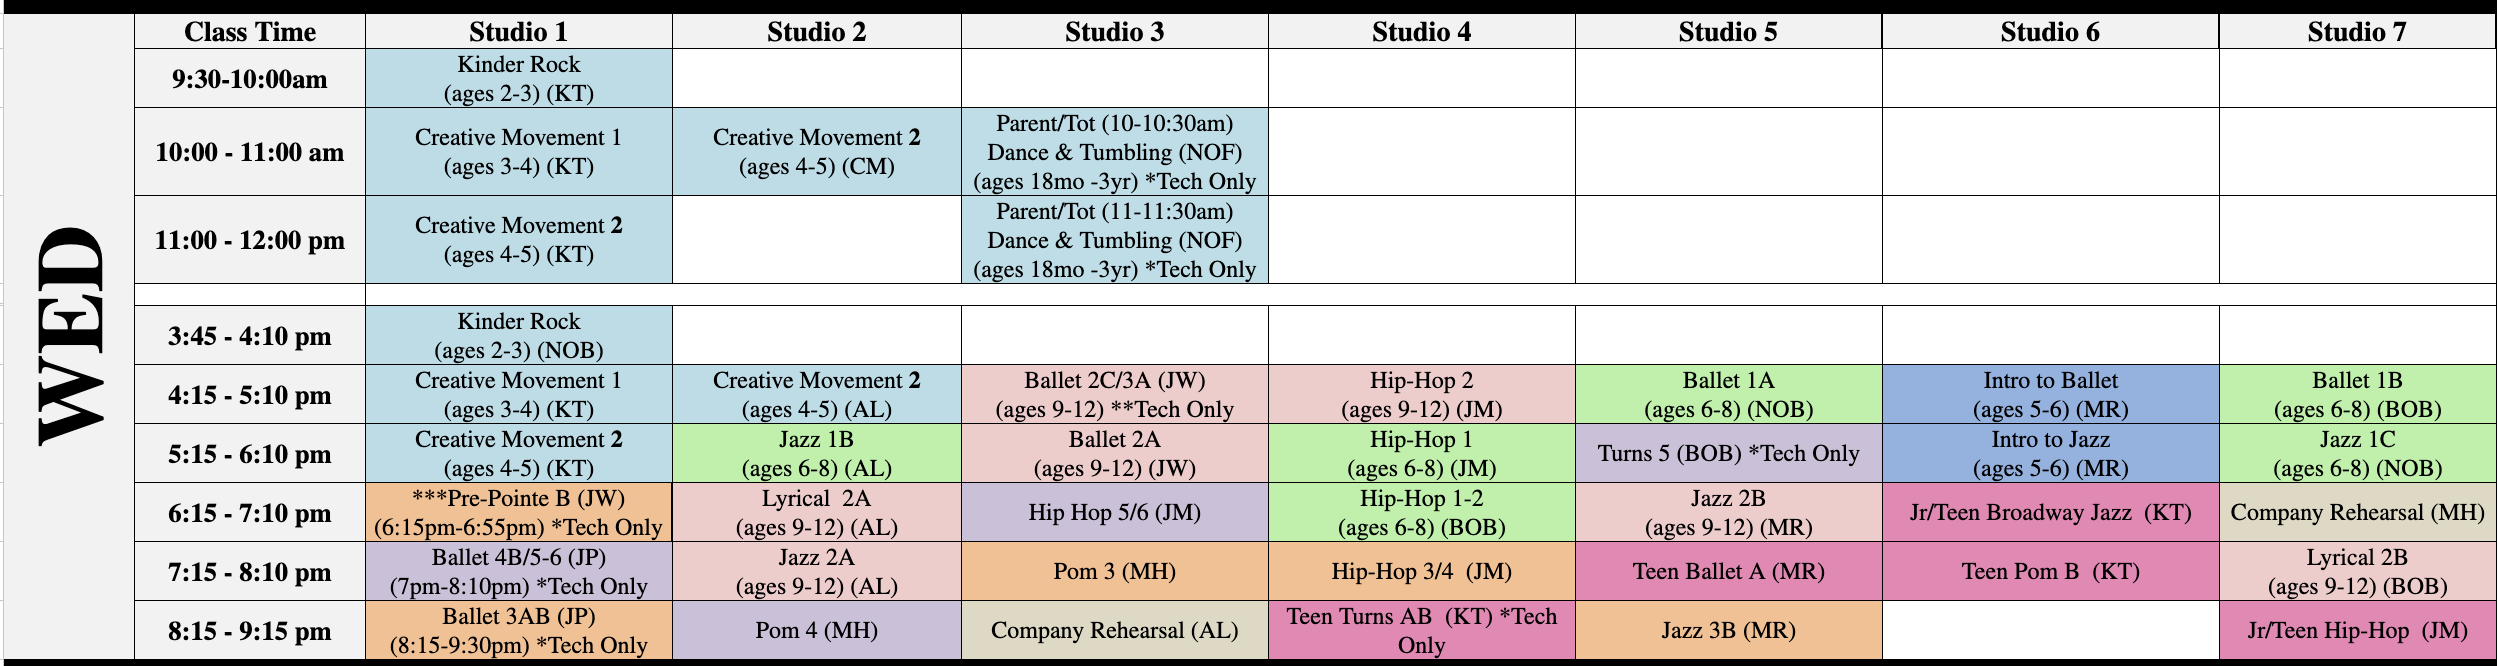Click the Hip Hop 5/6 (JM) cell
Image resolution: width=2498 pixels, height=666 pixels.
(x=1114, y=513)
